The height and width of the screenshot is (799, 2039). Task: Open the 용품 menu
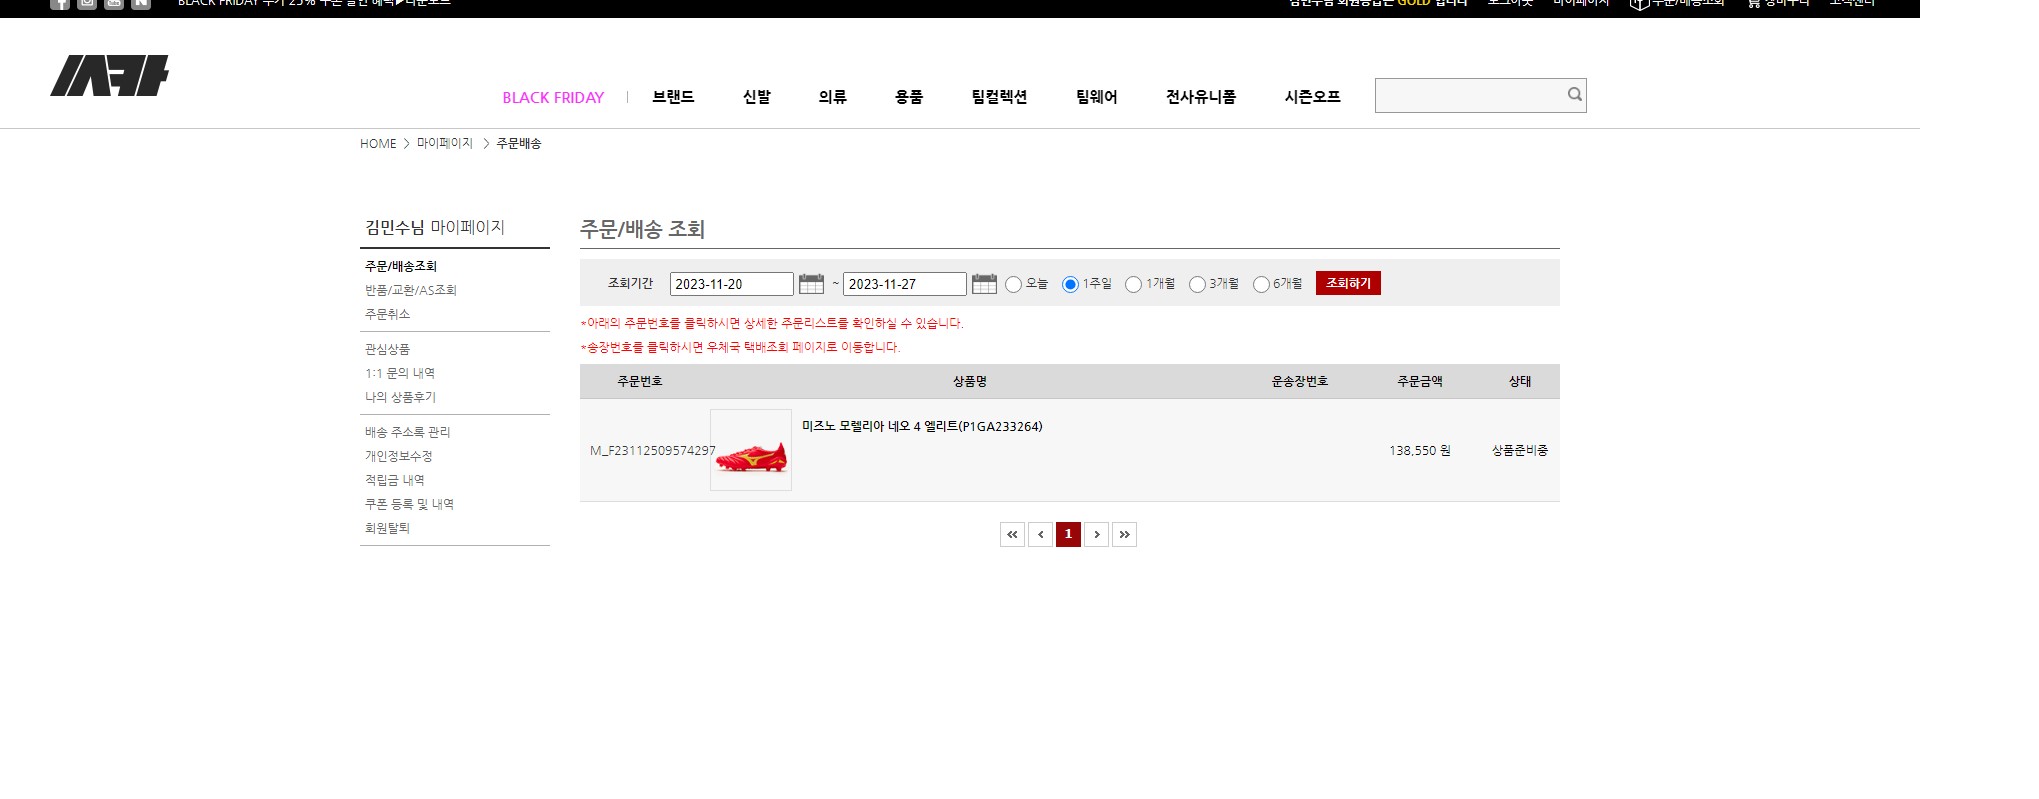click(x=909, y=97)
